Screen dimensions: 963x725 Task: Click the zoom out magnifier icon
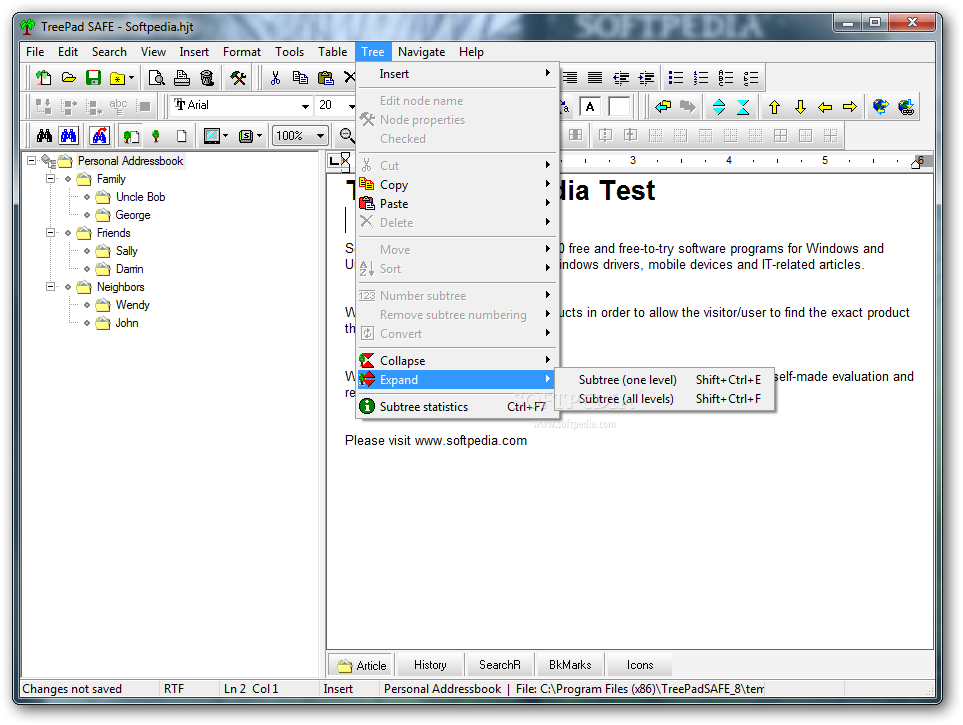[347, 136]
